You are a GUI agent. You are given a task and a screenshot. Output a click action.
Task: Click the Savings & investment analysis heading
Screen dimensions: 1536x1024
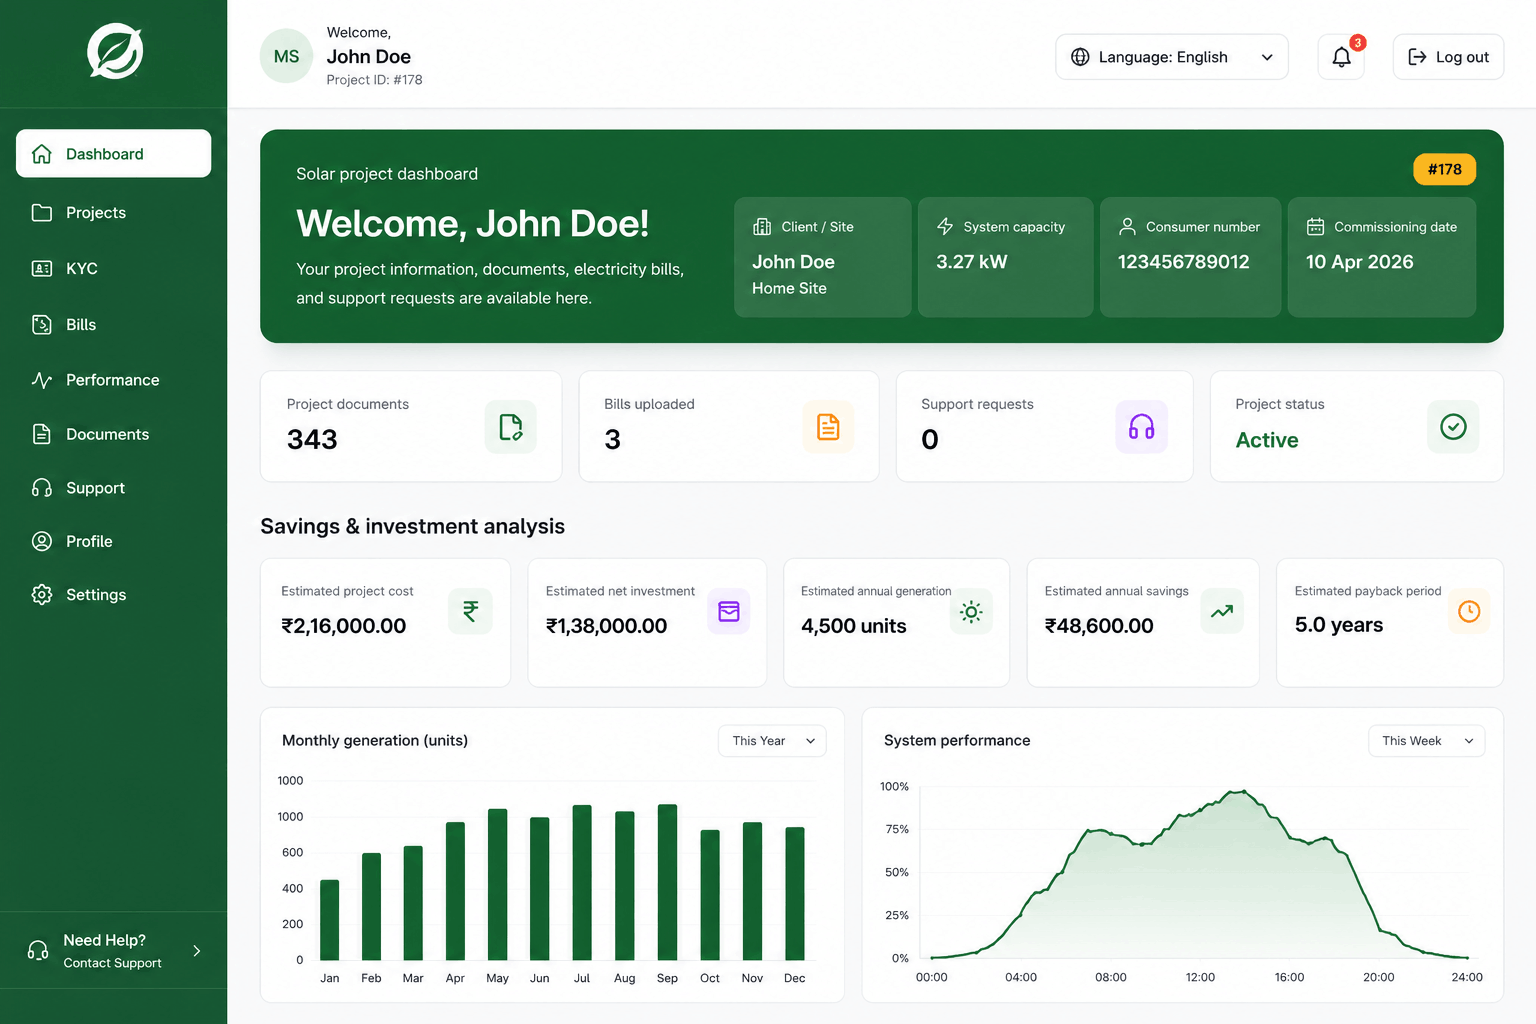(412, 526)
